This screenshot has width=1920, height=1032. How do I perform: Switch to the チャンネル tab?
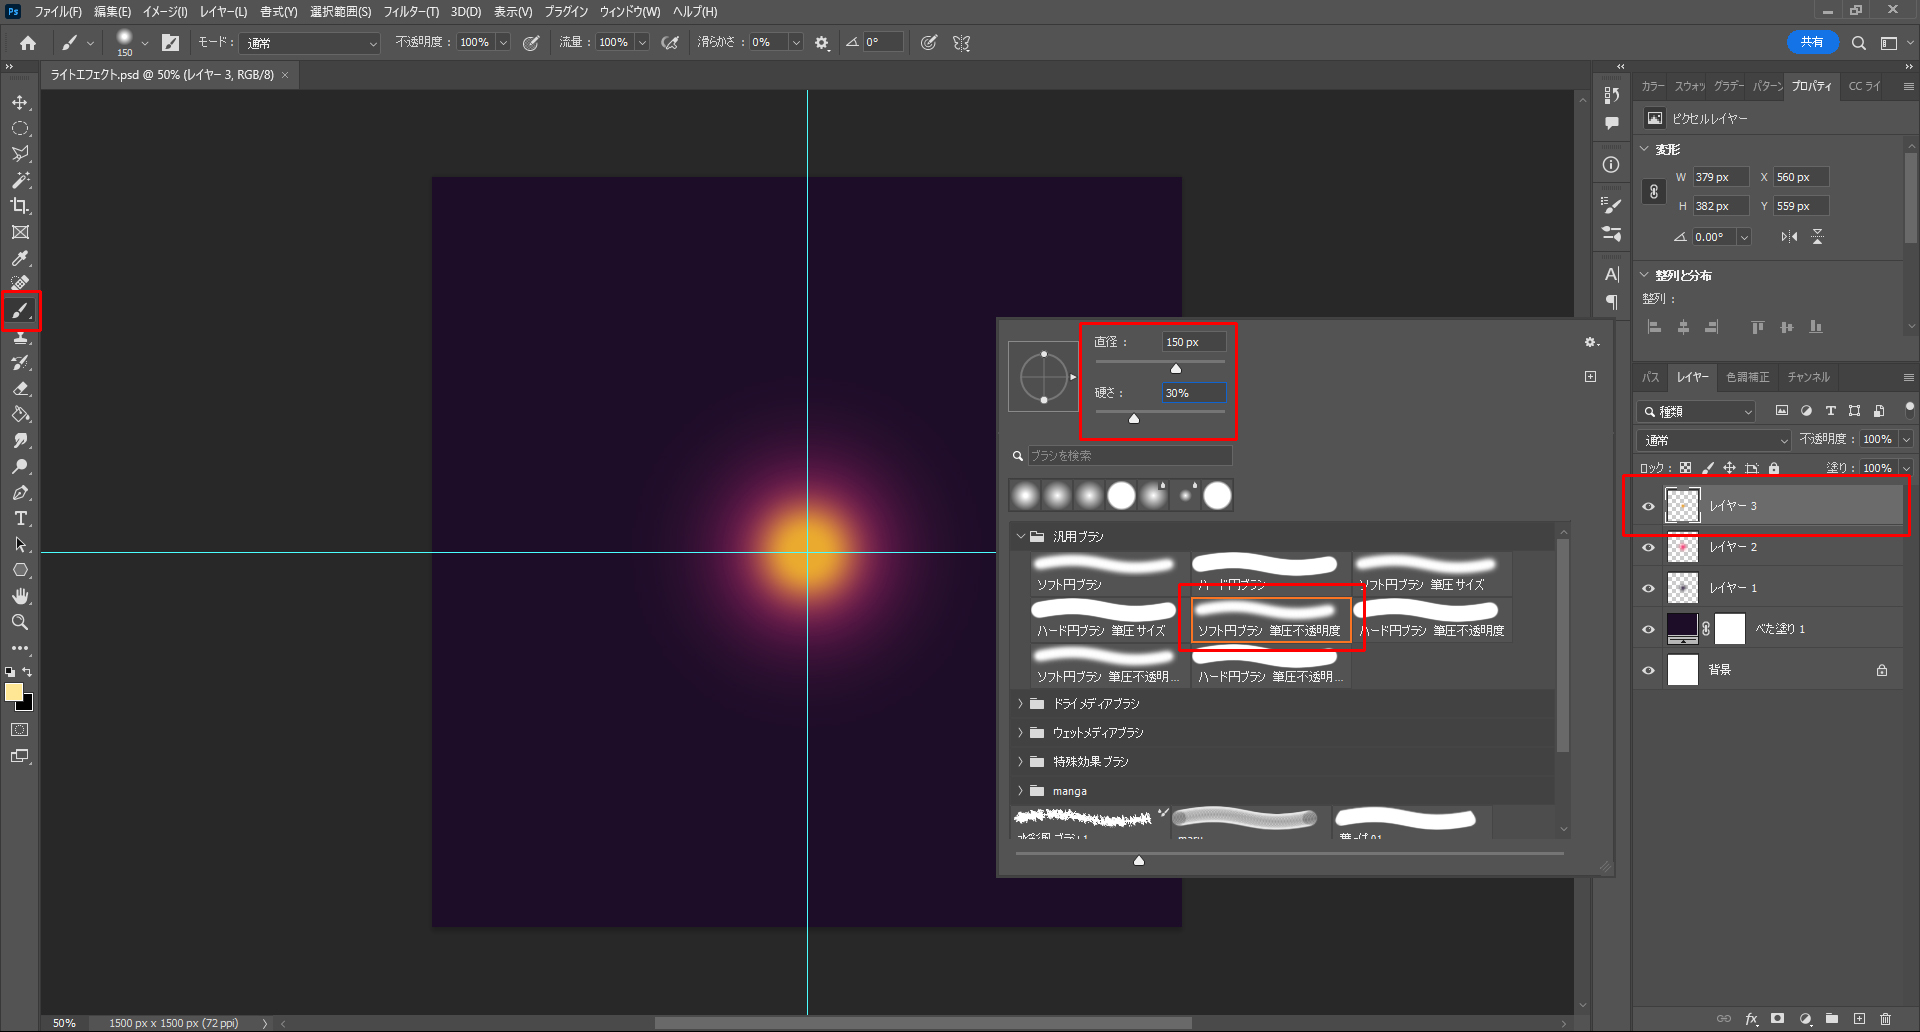[x=1808, y=377]
